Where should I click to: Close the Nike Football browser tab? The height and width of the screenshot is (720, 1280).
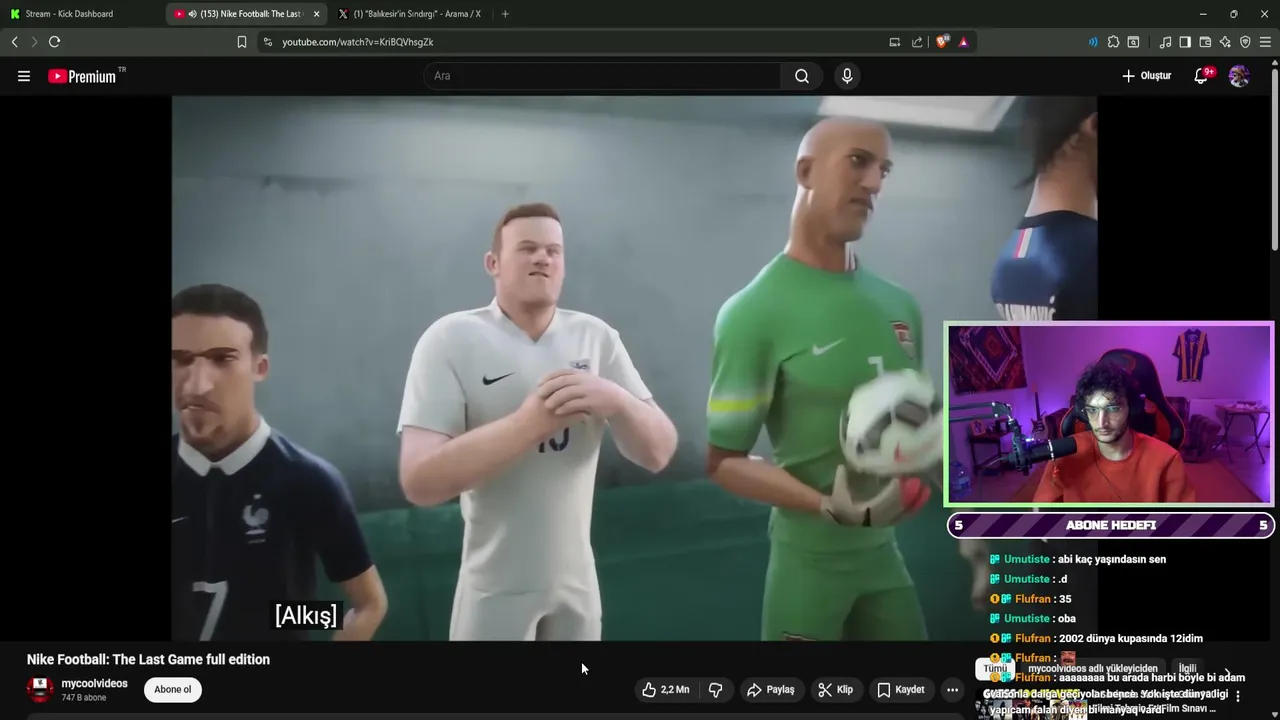(316, 14)
